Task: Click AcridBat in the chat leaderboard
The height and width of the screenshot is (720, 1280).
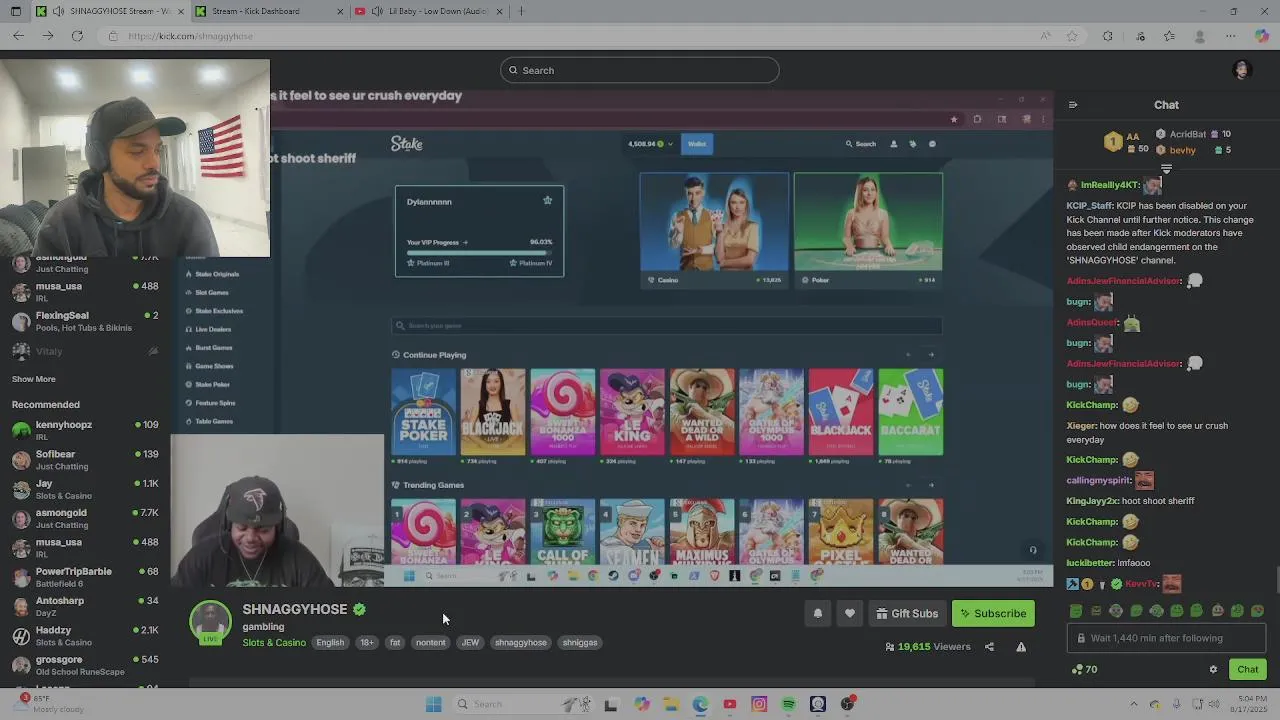Action: click(1187, 134)
